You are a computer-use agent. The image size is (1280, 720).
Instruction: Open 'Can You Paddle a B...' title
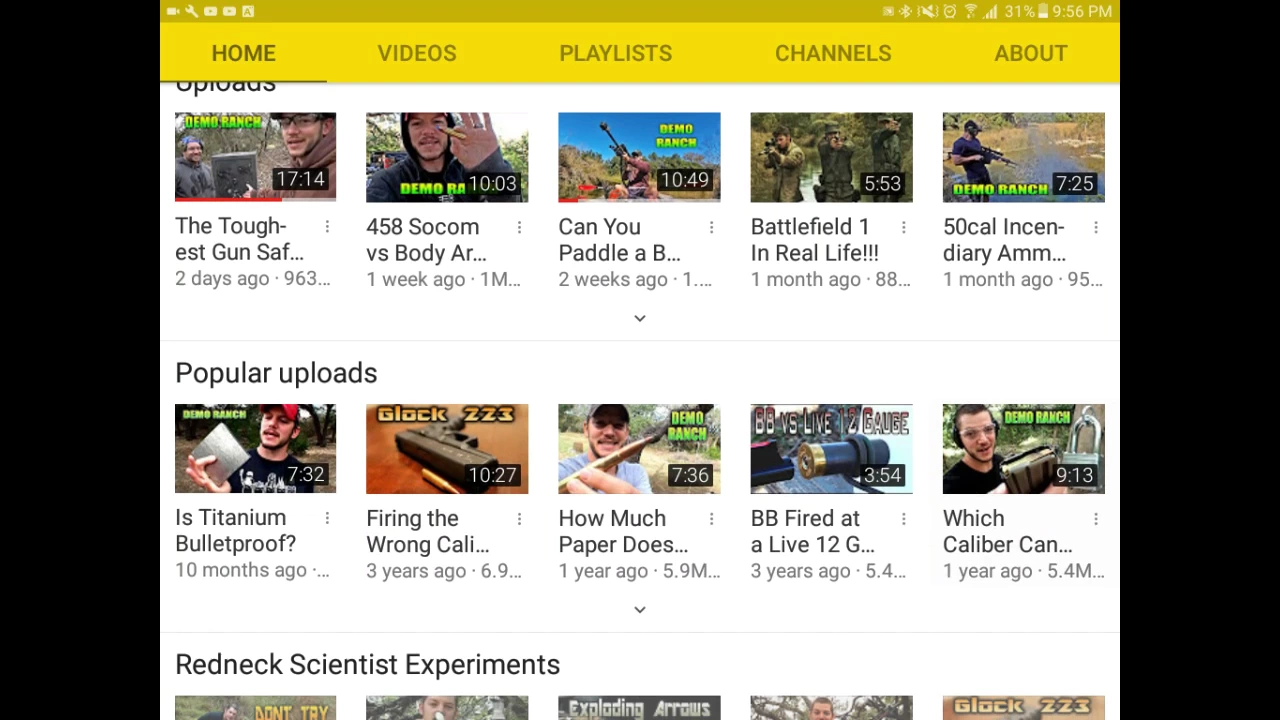tap(619, 240)
